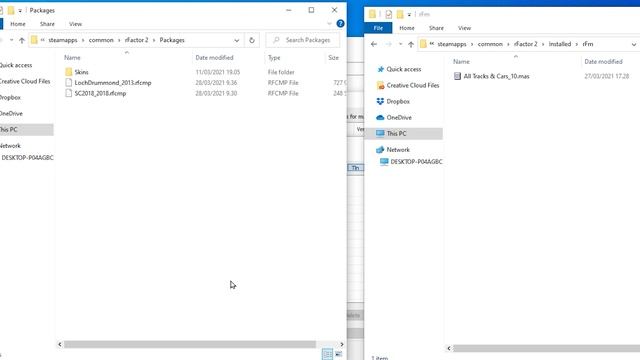Click scroll left arrow in rFm window

click(x=449, y=348)
